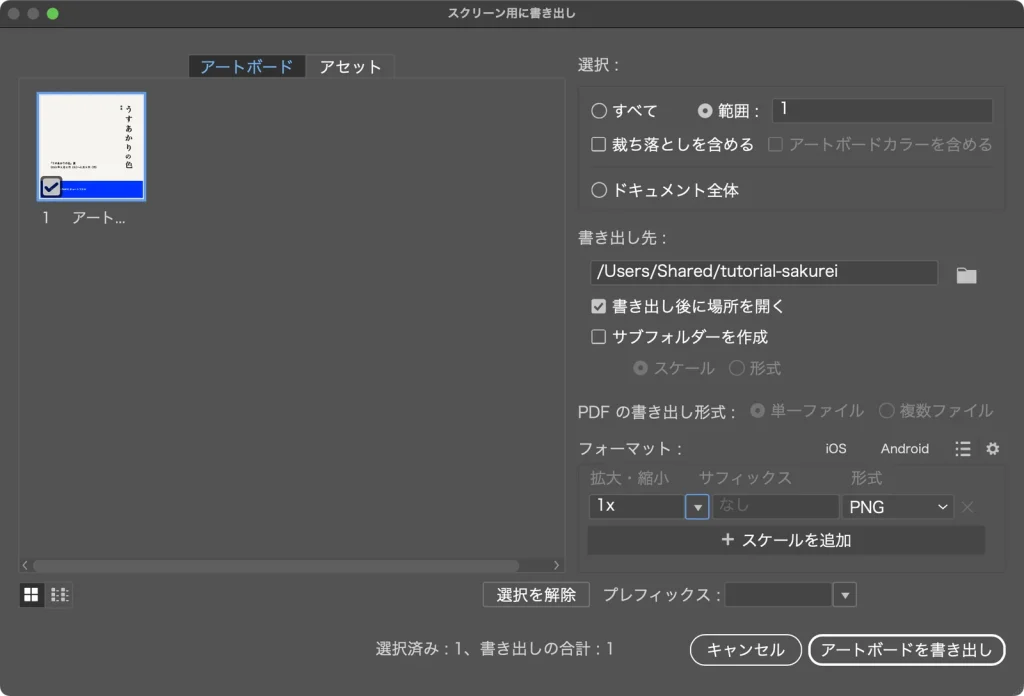The width and height of the screenshot is (1024, 696).
Task: Switch to the アセット tab
Action: tap(350, 67)
